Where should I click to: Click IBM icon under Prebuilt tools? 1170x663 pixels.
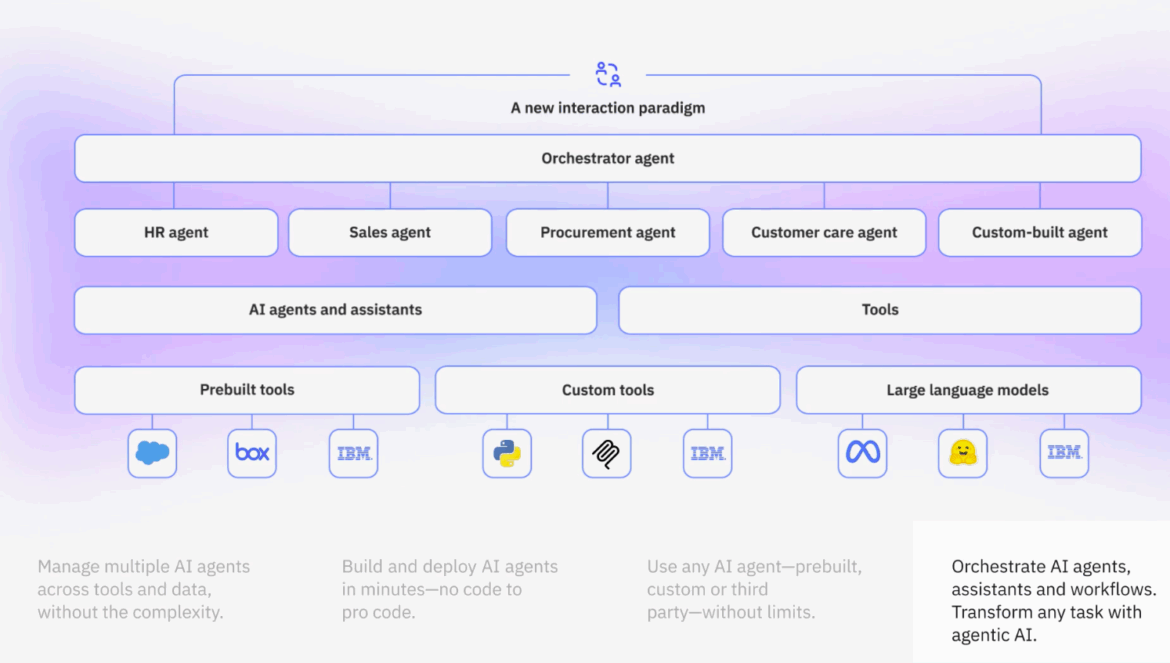[x=353, y=453]
